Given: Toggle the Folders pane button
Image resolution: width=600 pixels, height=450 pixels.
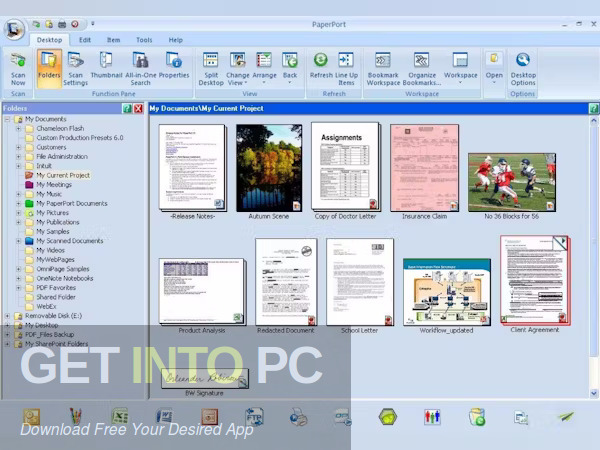Looking at the screenshot, I should click(49, 69).
